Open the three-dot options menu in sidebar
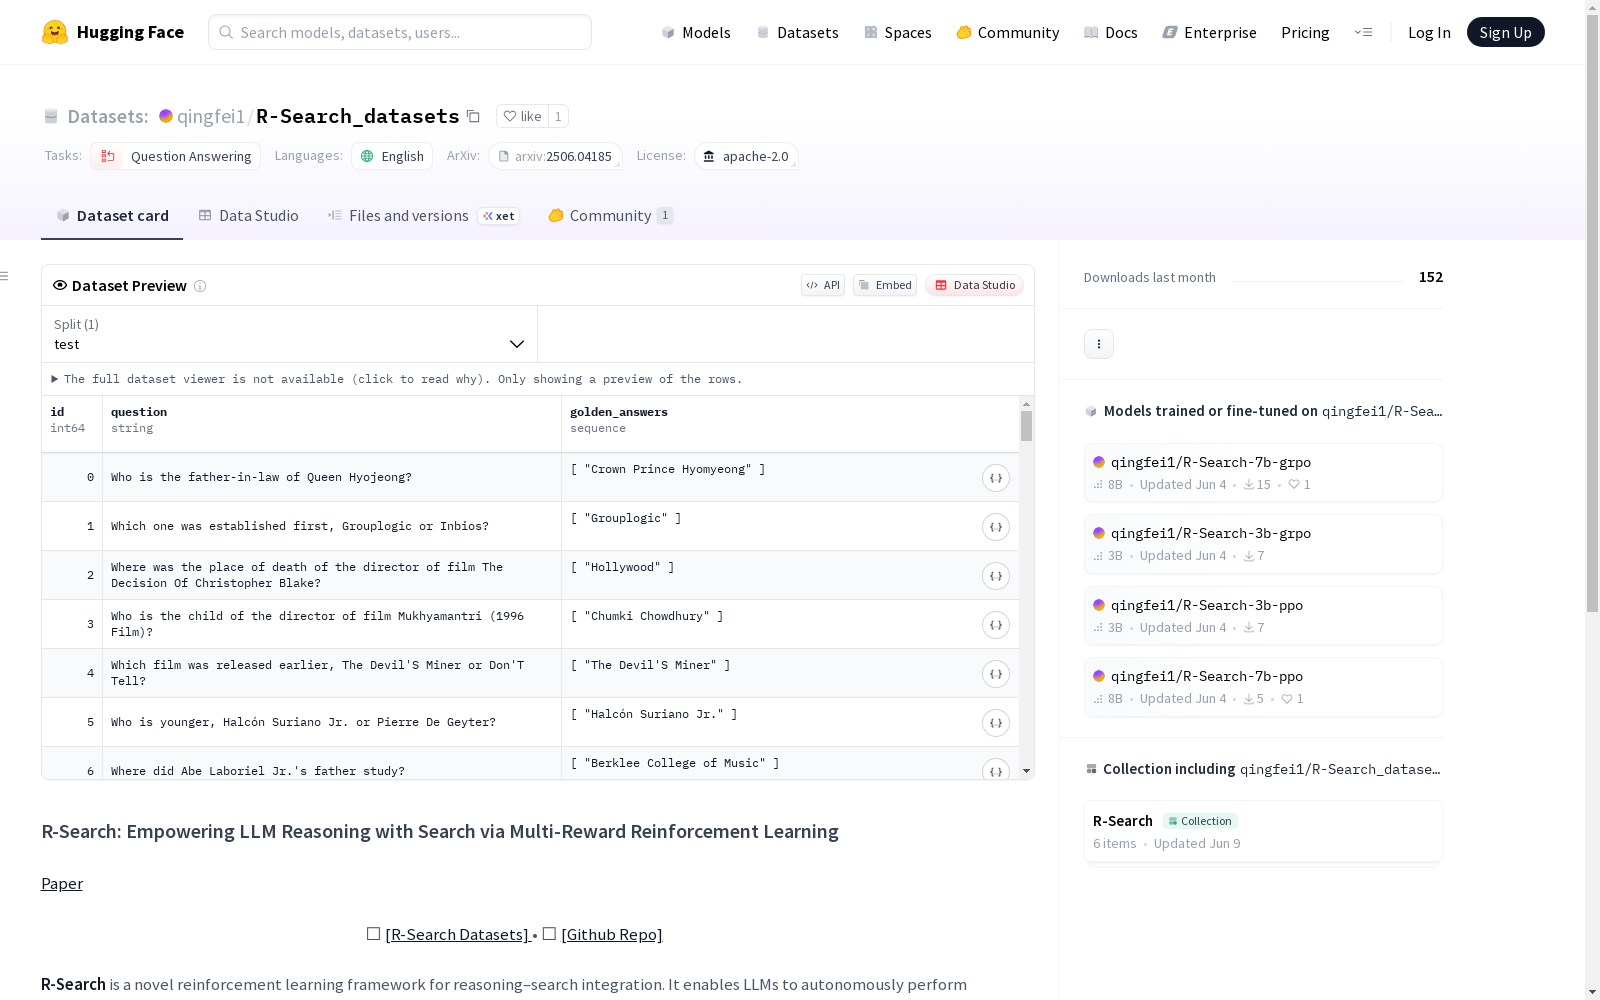 (1099, 344)
